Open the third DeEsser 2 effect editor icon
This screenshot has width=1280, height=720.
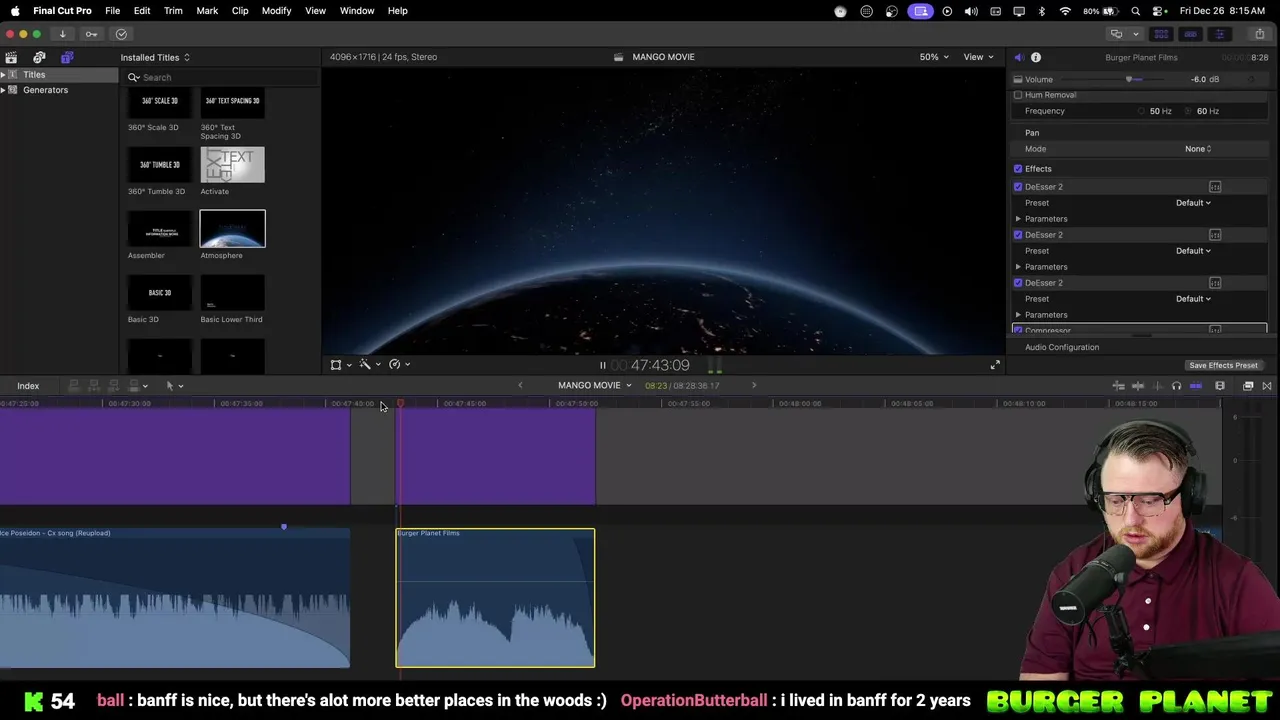1215,283
